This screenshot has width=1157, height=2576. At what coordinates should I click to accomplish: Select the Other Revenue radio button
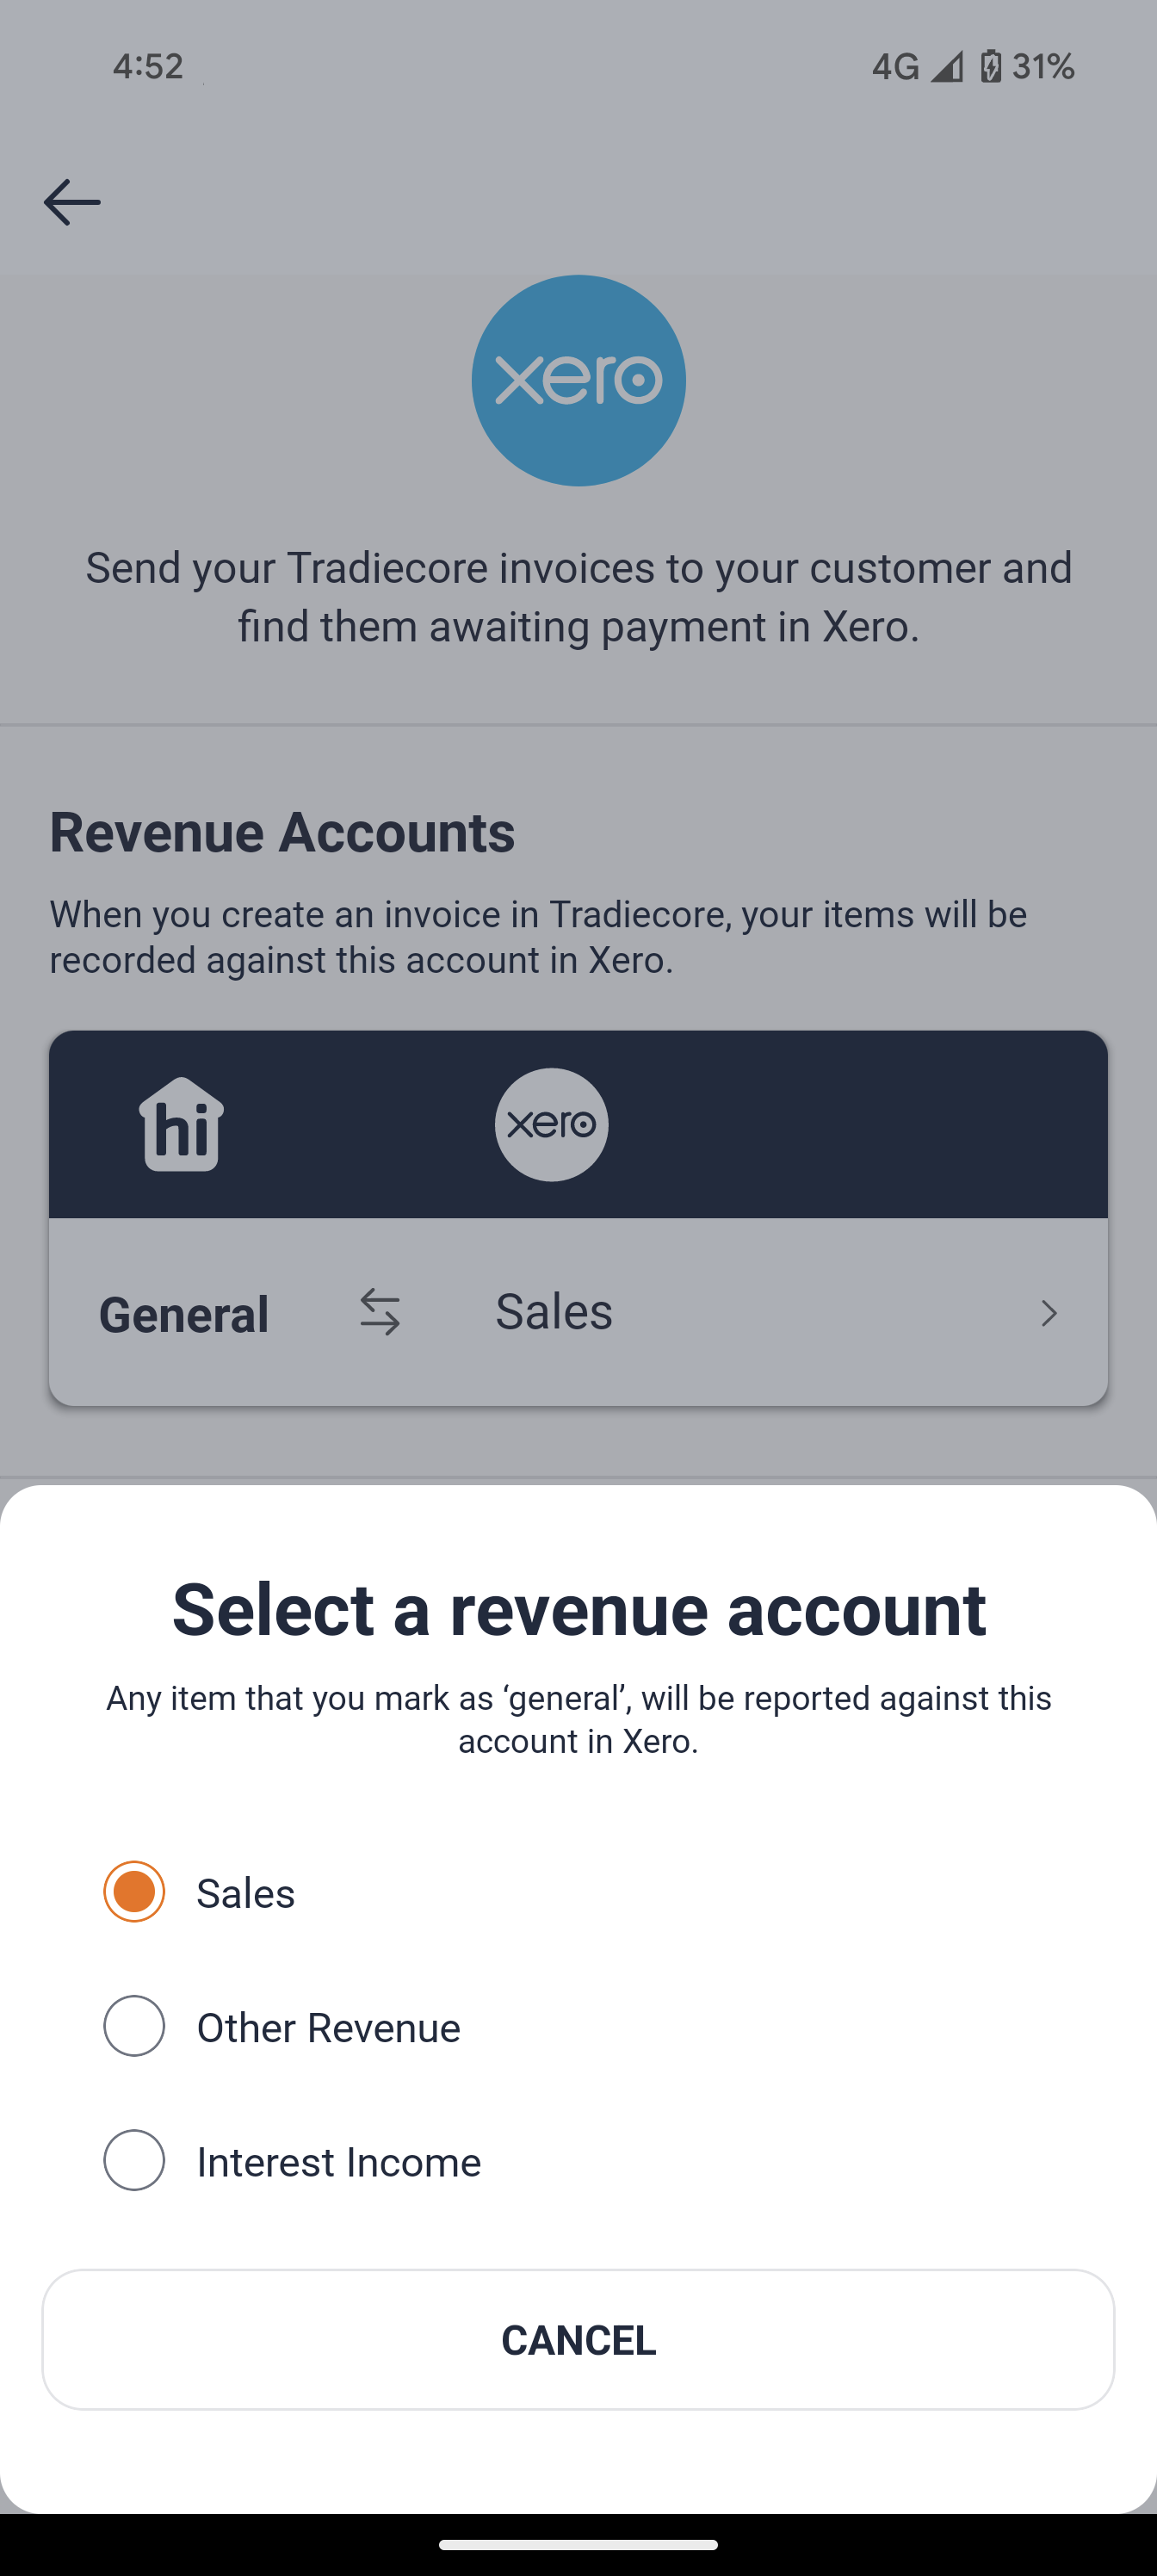(x=134, y=2026)
